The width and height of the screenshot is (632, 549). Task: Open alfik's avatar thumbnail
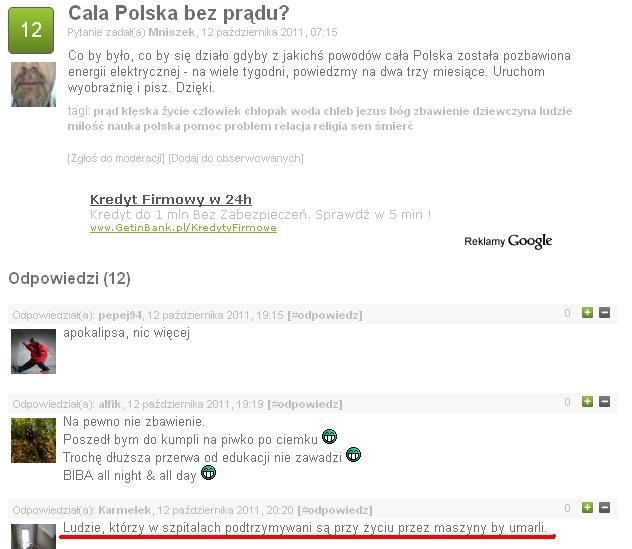[33, 440]
